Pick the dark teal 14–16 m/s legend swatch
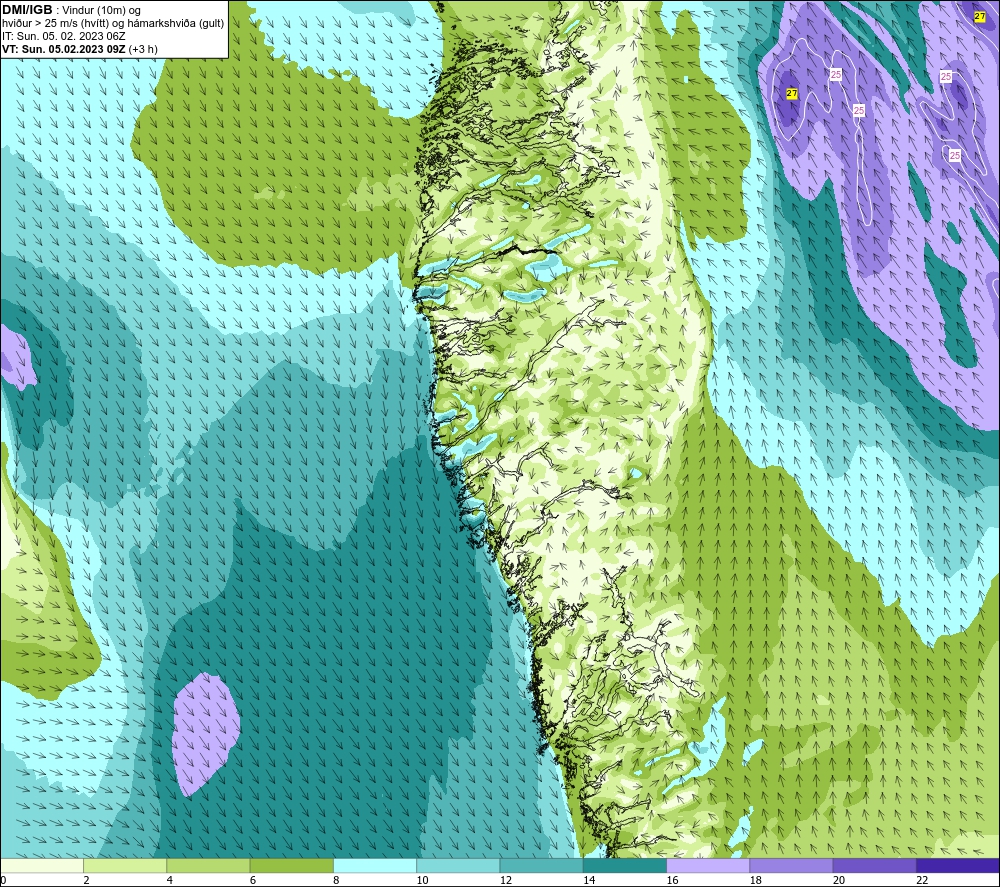 pos(625,865)
